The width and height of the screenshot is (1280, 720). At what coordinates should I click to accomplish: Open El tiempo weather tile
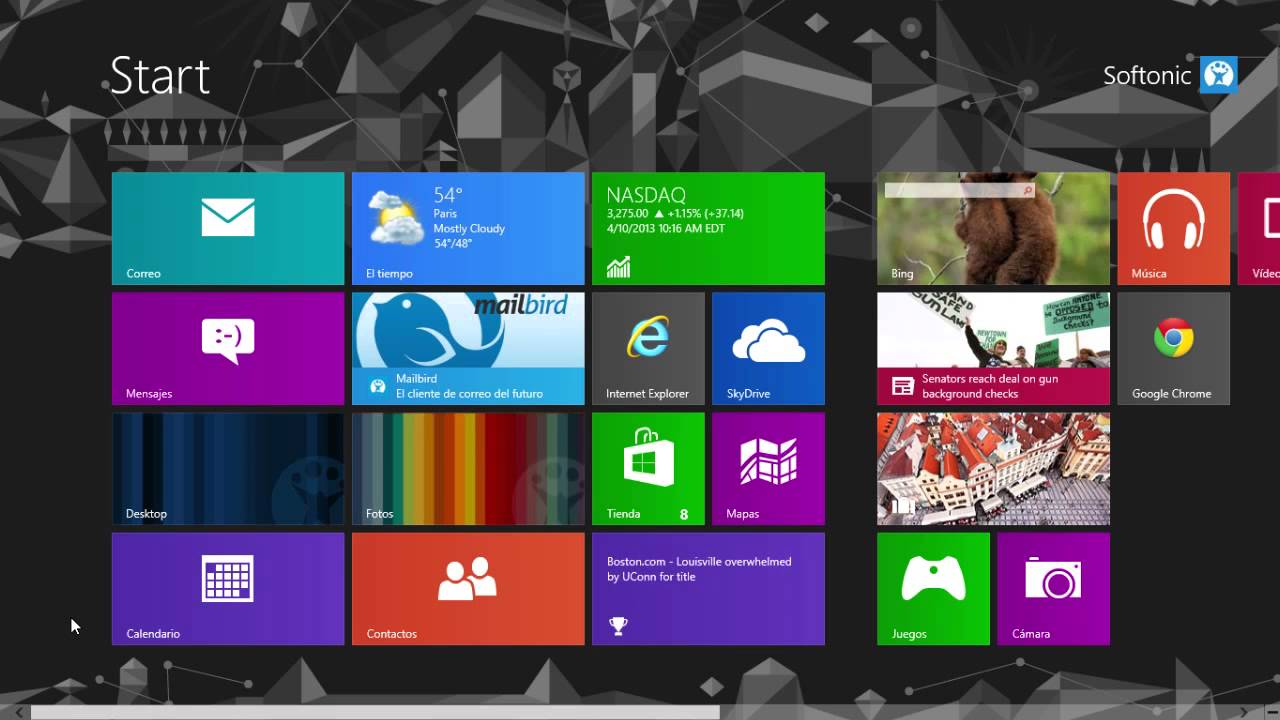click(x=468, y=228)
